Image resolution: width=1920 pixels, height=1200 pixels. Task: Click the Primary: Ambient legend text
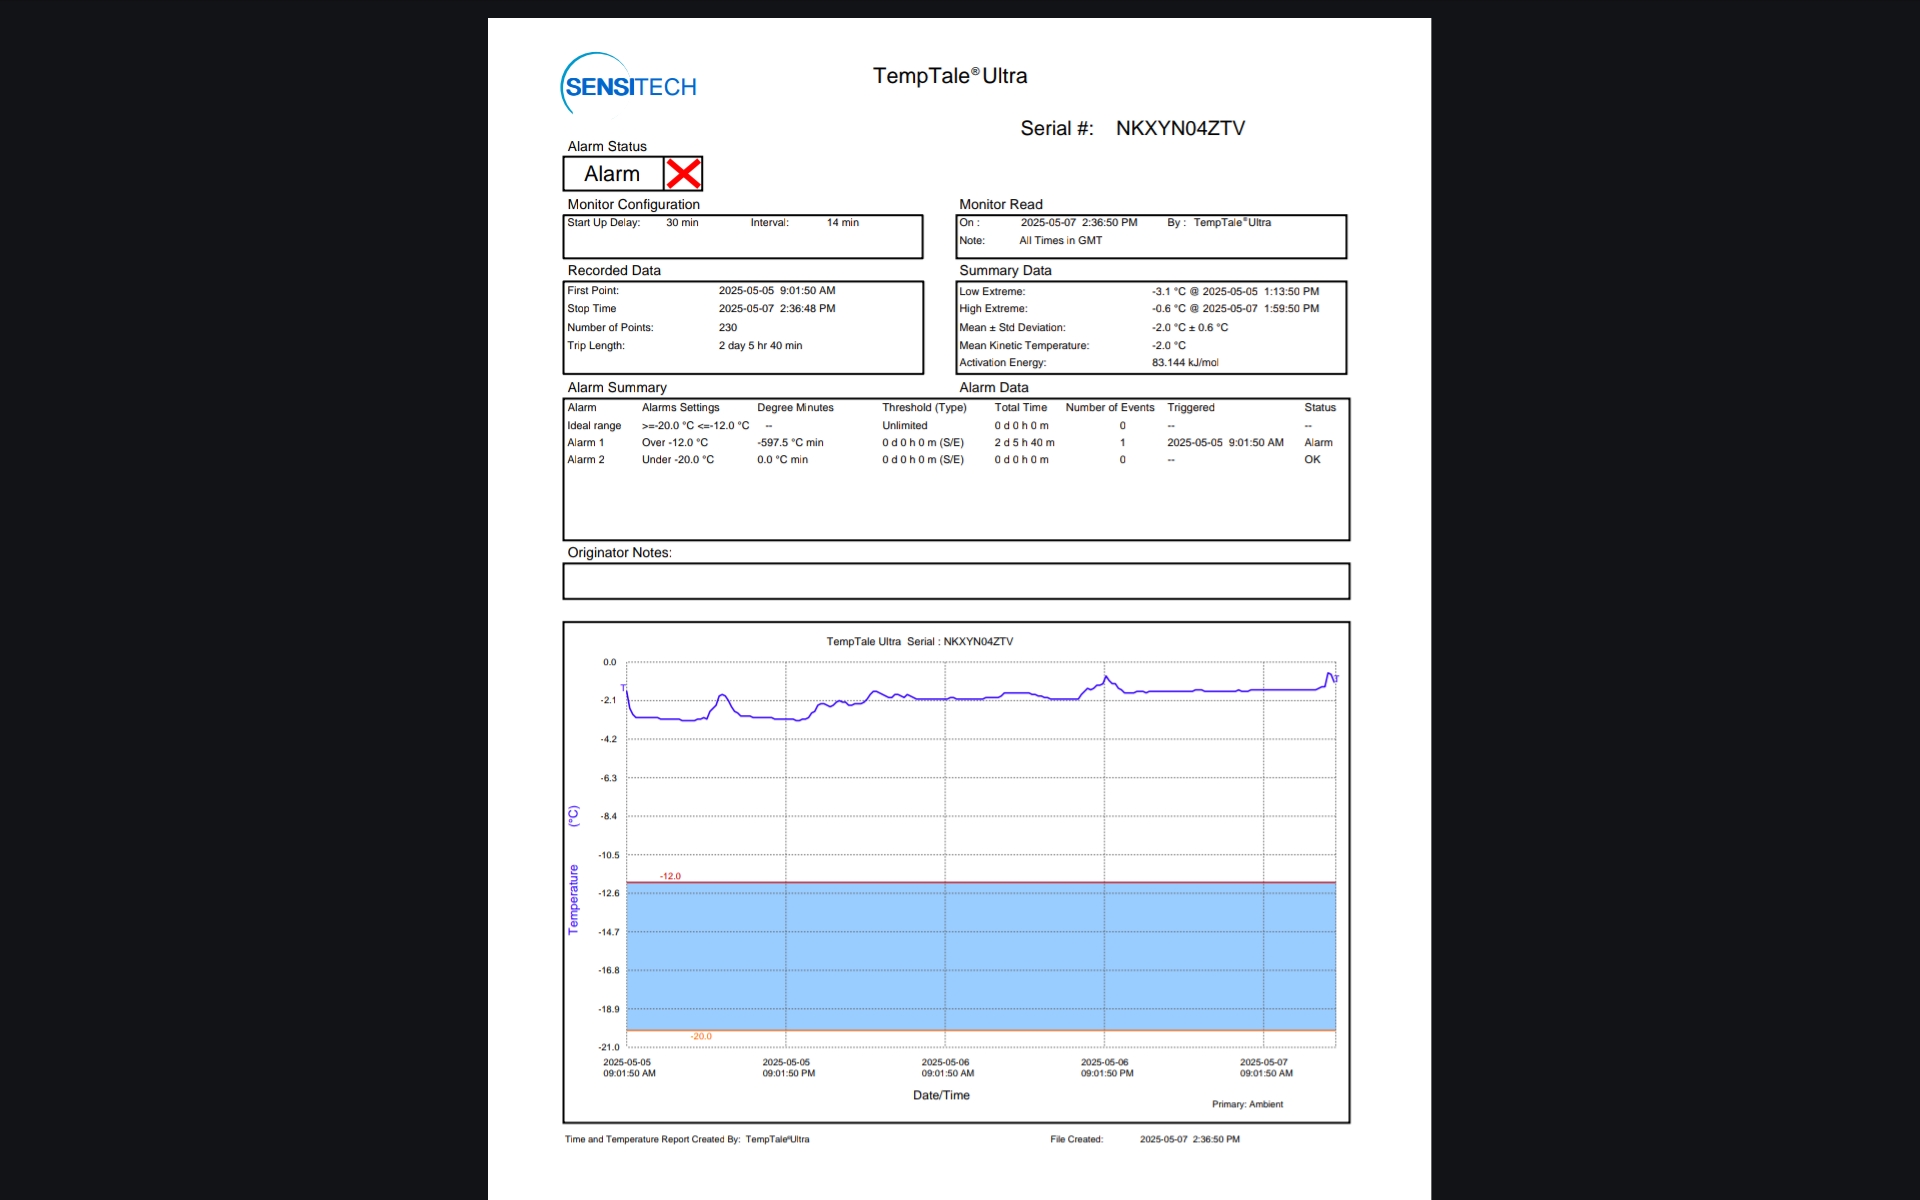coord(1247,1105)
